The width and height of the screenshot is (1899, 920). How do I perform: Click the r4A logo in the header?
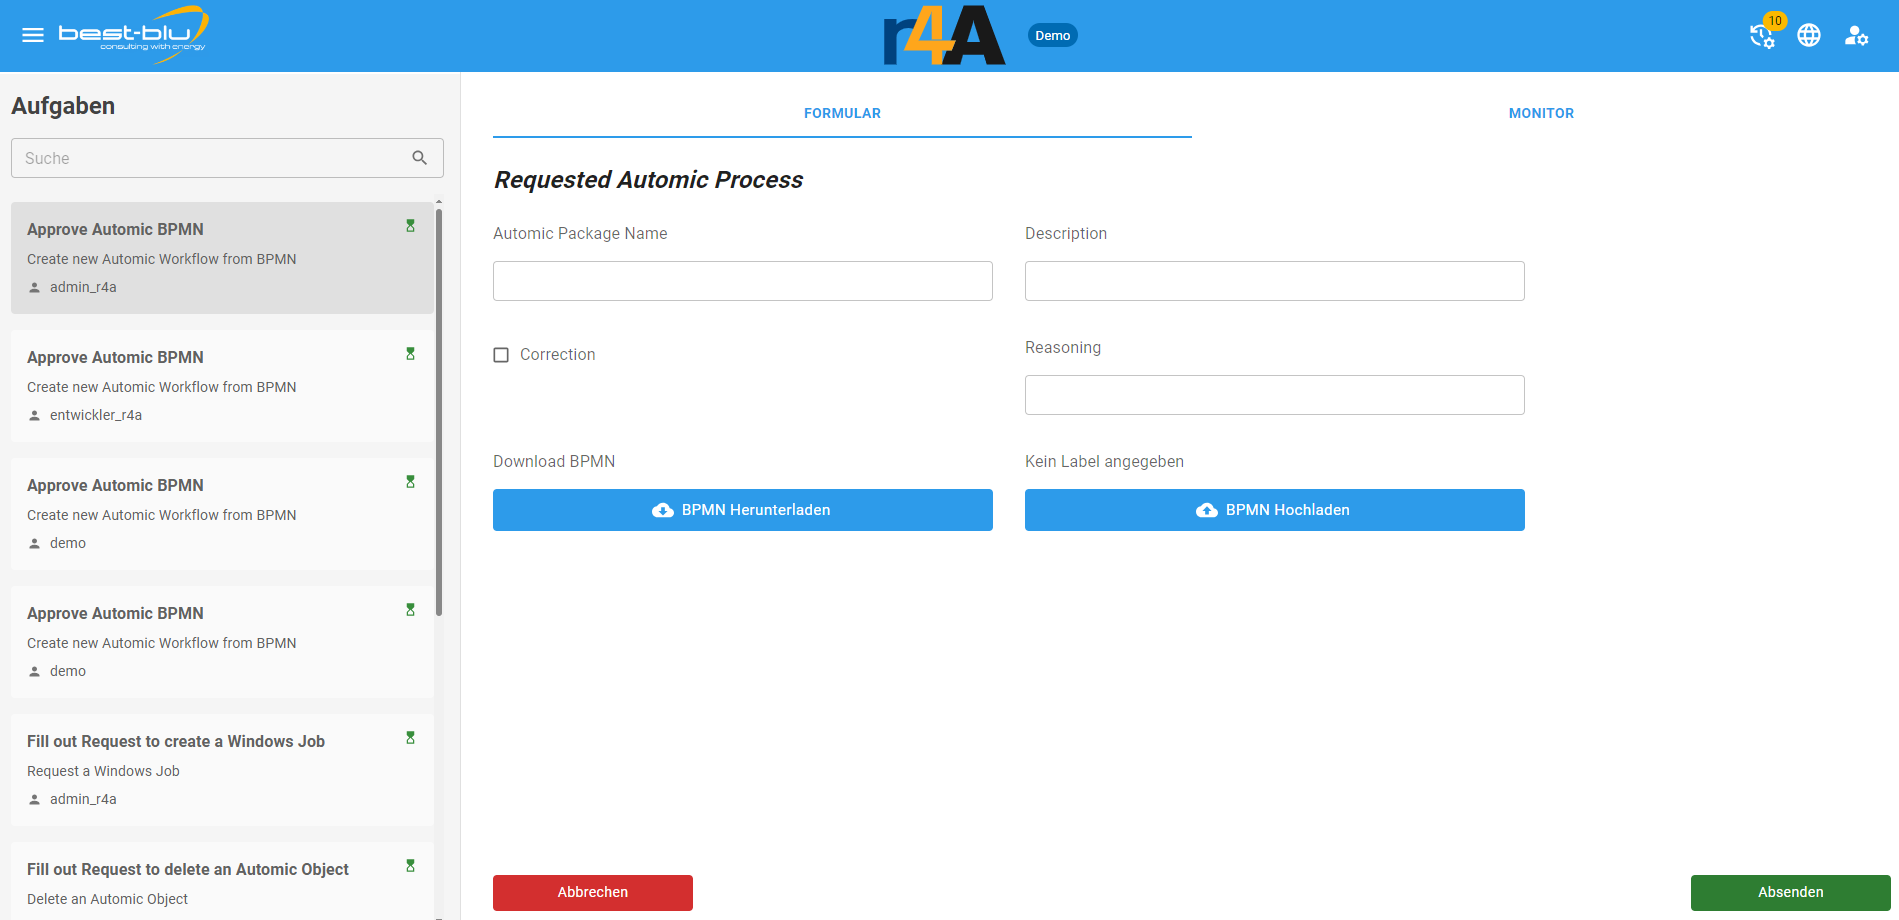(x=944, y=36)
